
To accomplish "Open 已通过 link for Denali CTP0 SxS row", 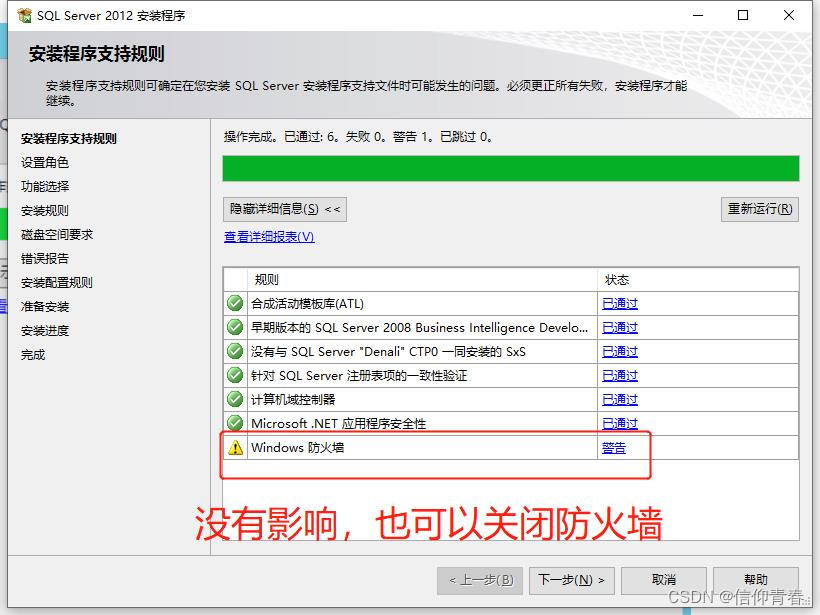I will 620,352.
